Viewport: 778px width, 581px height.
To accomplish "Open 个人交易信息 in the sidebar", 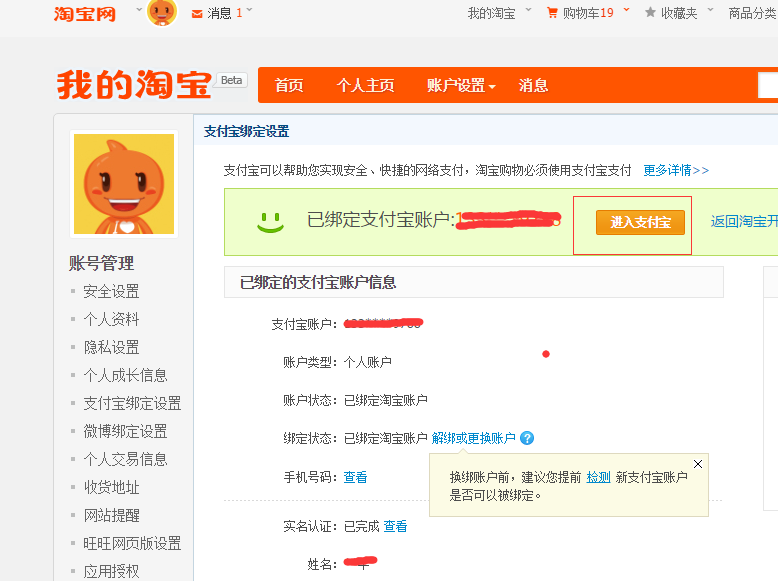I will (125, 459).
